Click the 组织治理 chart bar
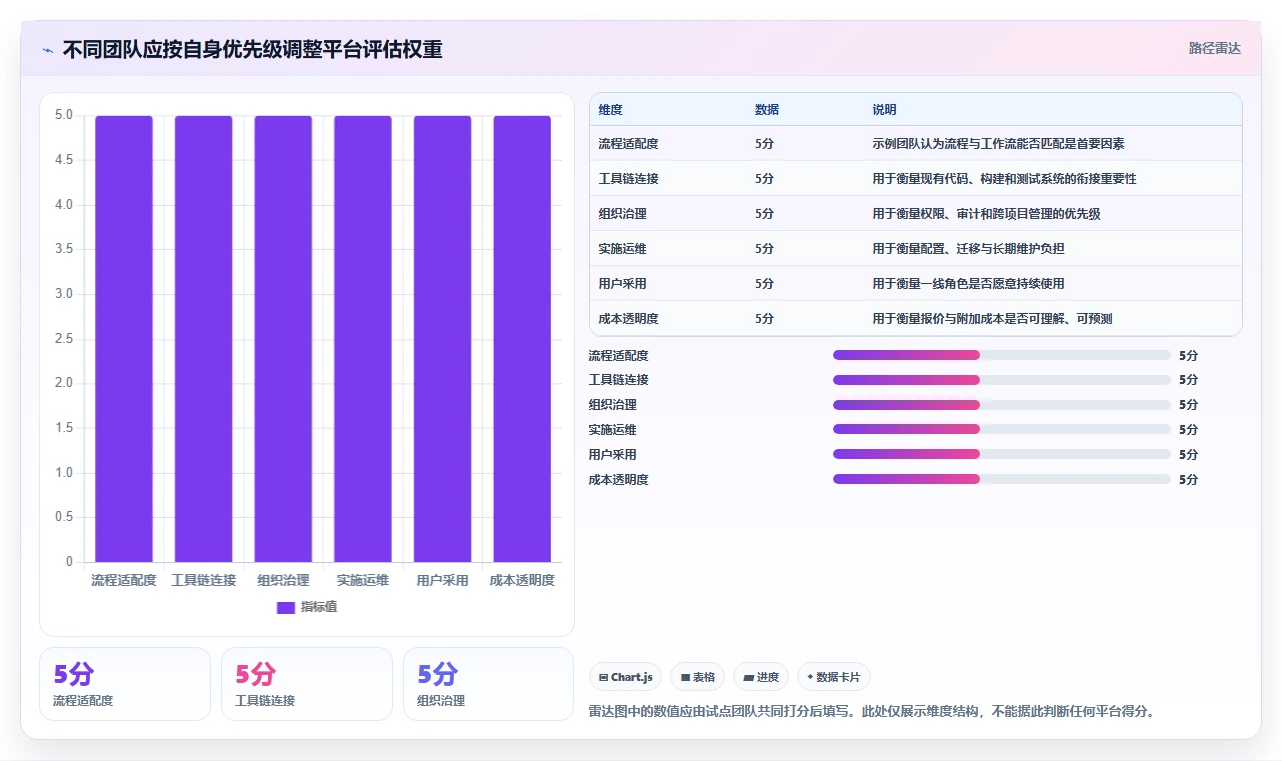This screenshot has width=1282, height=761. [283, 338]
